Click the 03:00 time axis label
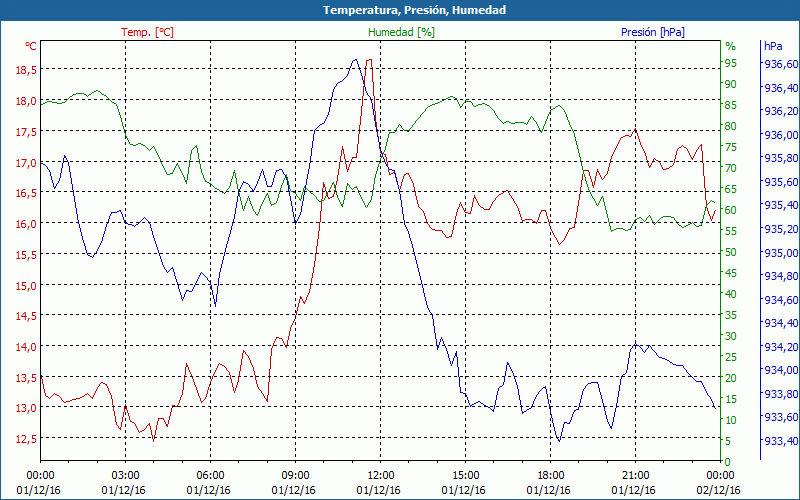 [126, 476]
